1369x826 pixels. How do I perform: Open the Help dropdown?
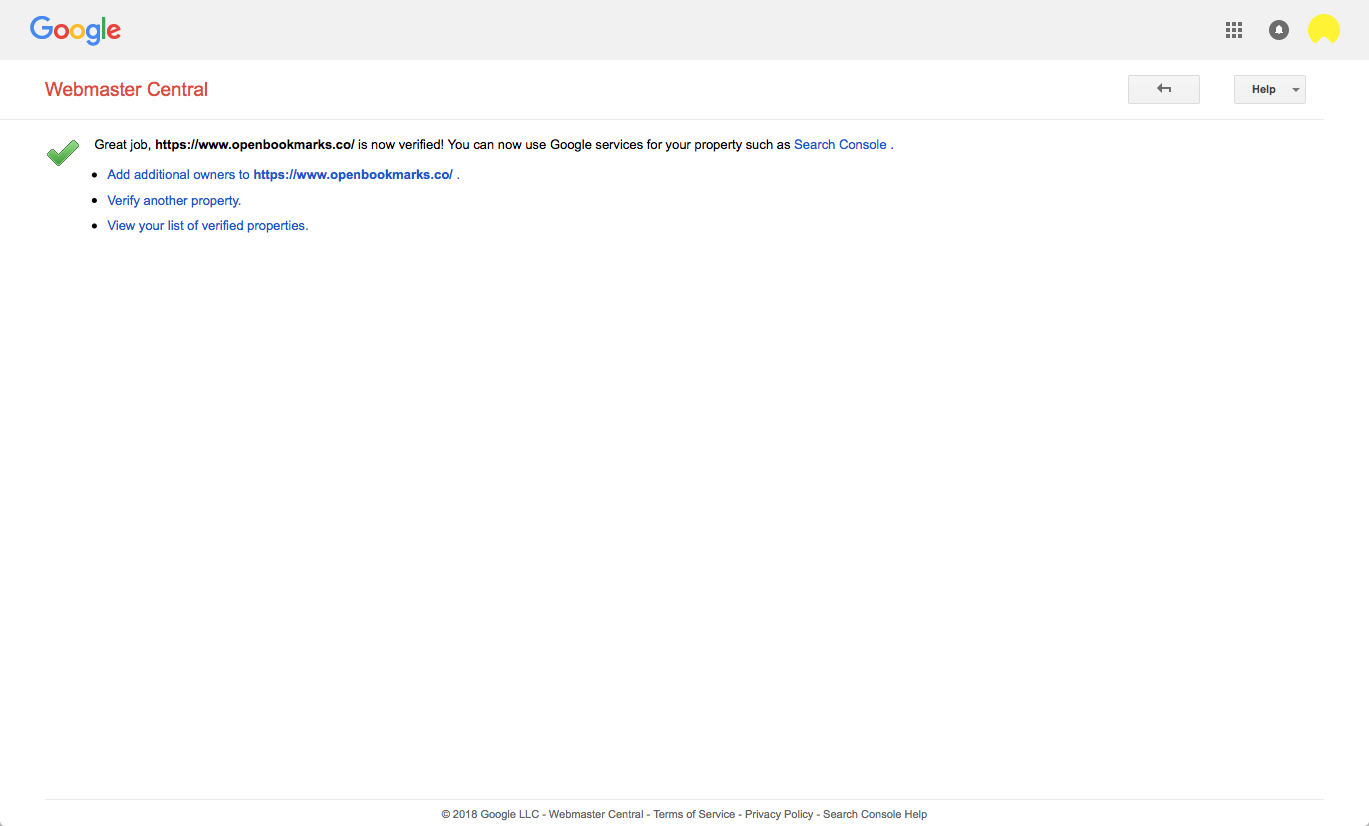click(x=1270, y=89)
